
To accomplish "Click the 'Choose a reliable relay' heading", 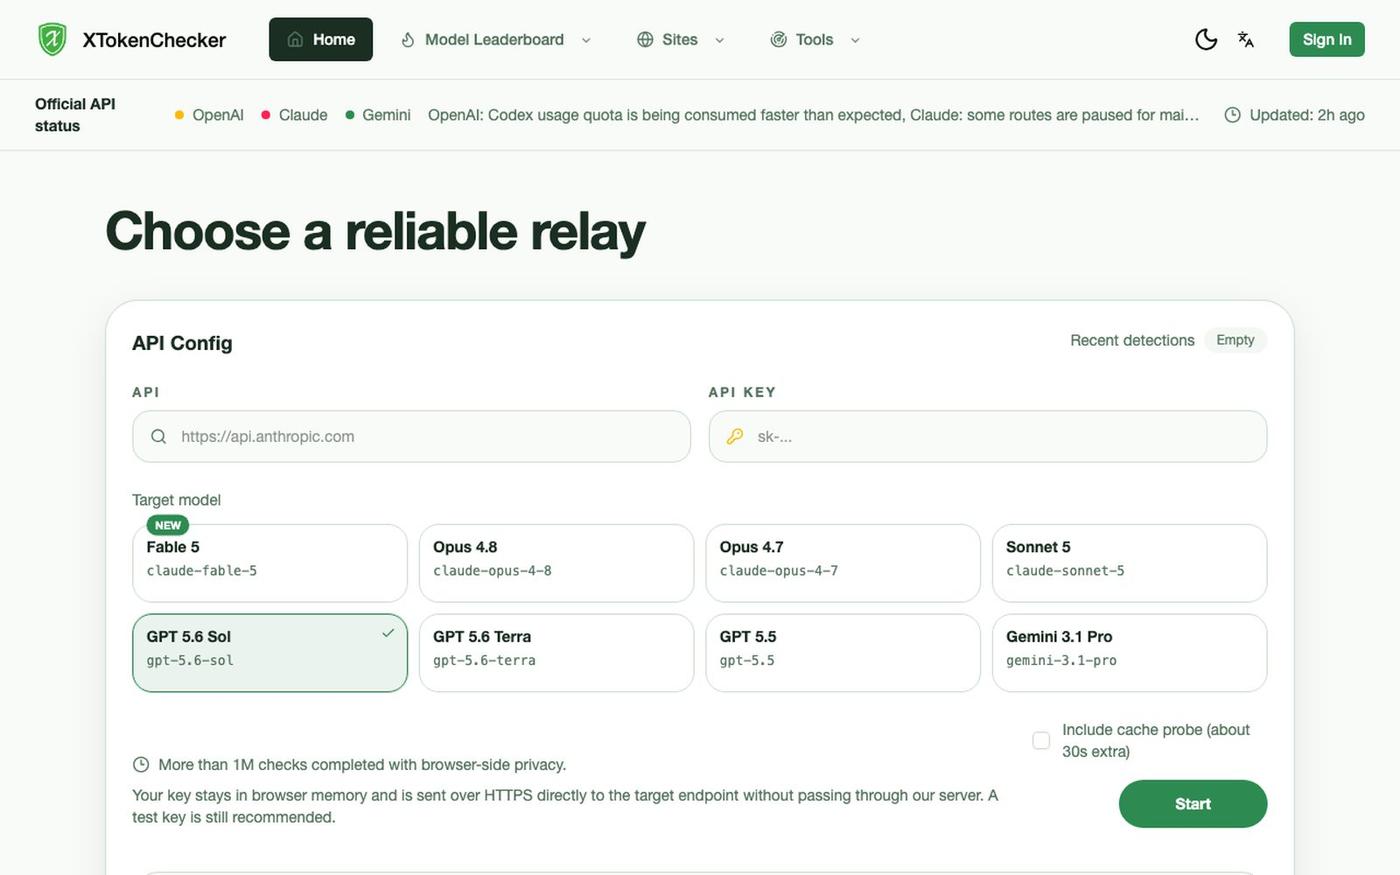I will point(375,231).
